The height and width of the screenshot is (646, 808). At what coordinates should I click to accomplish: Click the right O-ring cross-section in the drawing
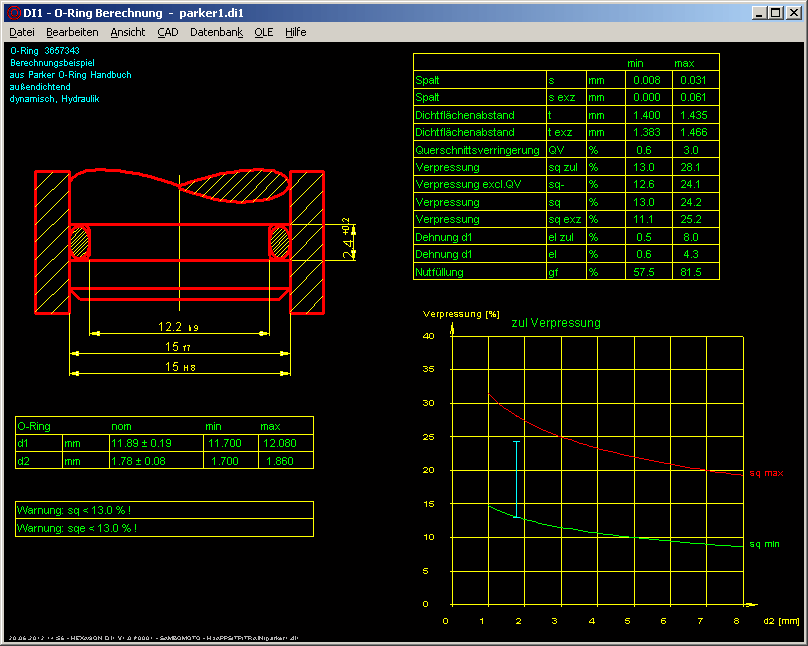tap(279, 242)
